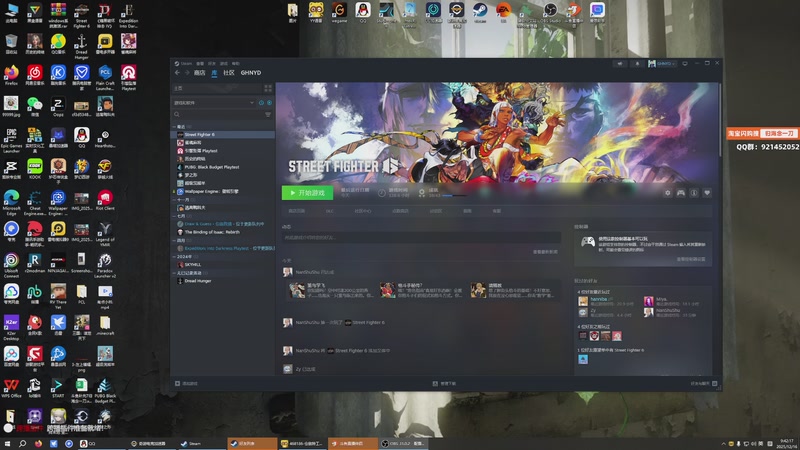Collapse the 2024 library category
800x450 pixels.
point(174,257)
